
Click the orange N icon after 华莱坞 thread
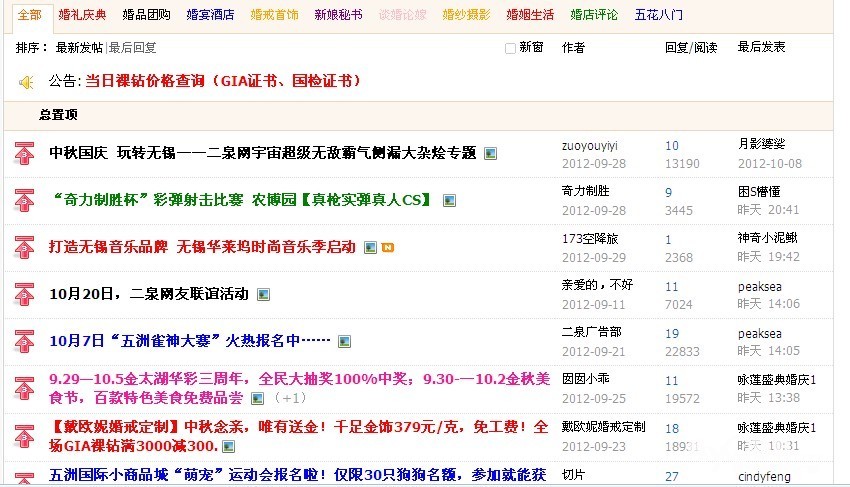click(x=387, y=247)
